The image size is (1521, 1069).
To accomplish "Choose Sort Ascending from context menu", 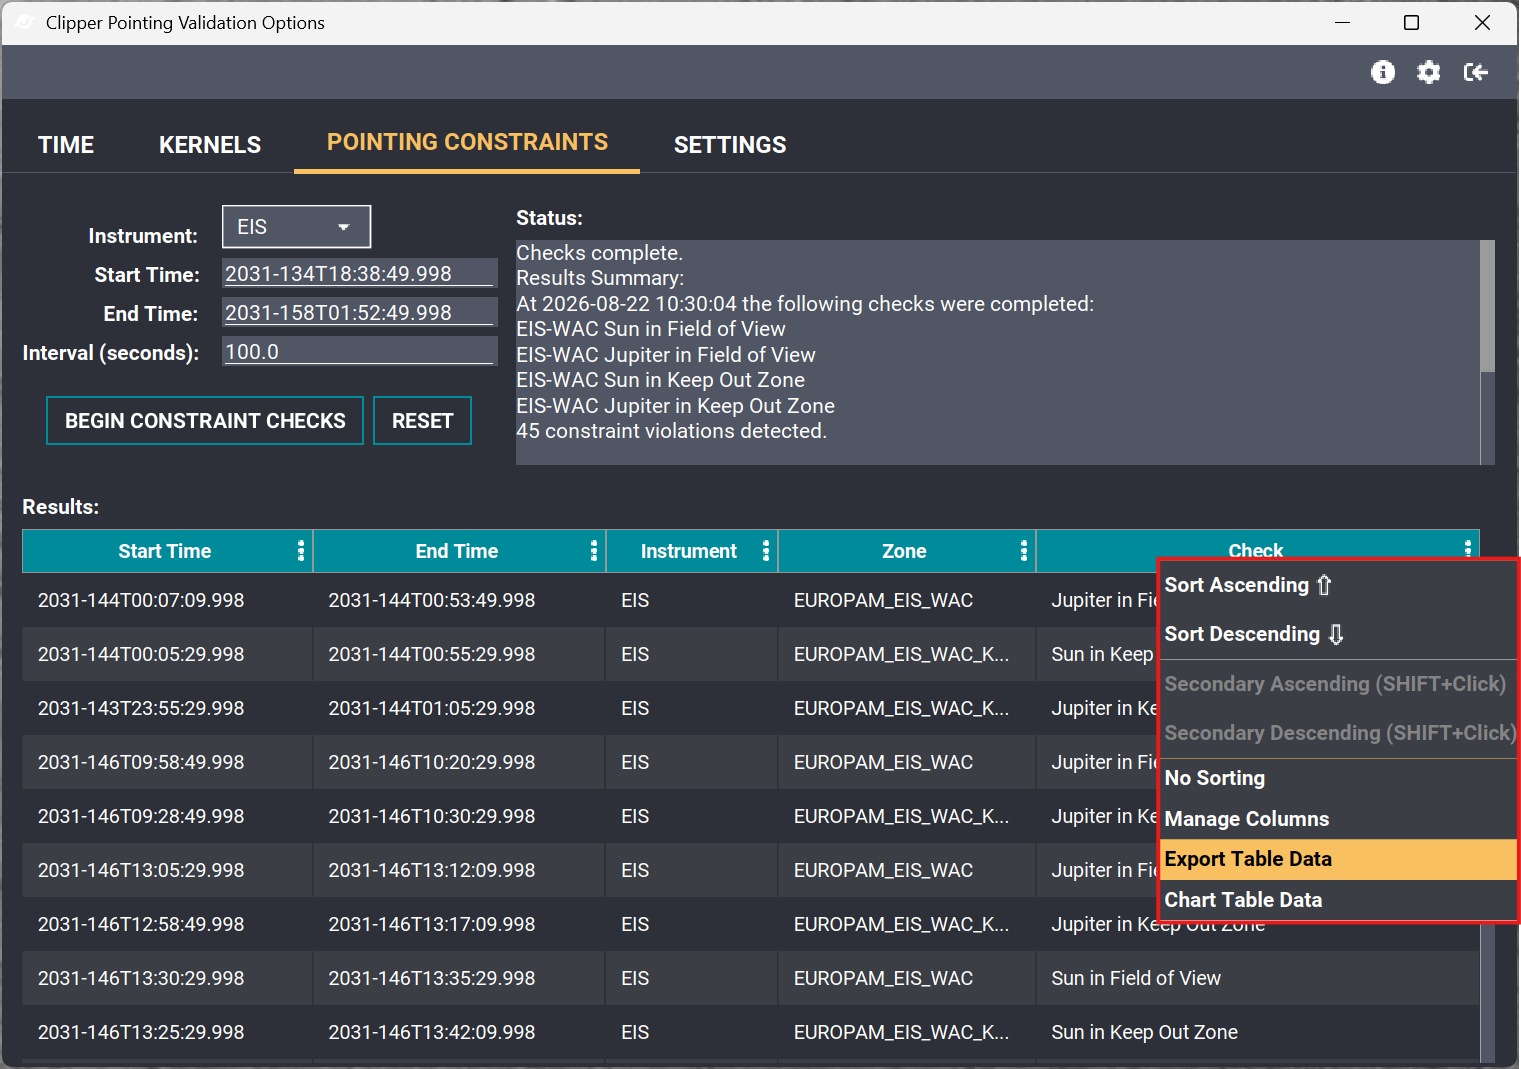I will click(1338, 585).
